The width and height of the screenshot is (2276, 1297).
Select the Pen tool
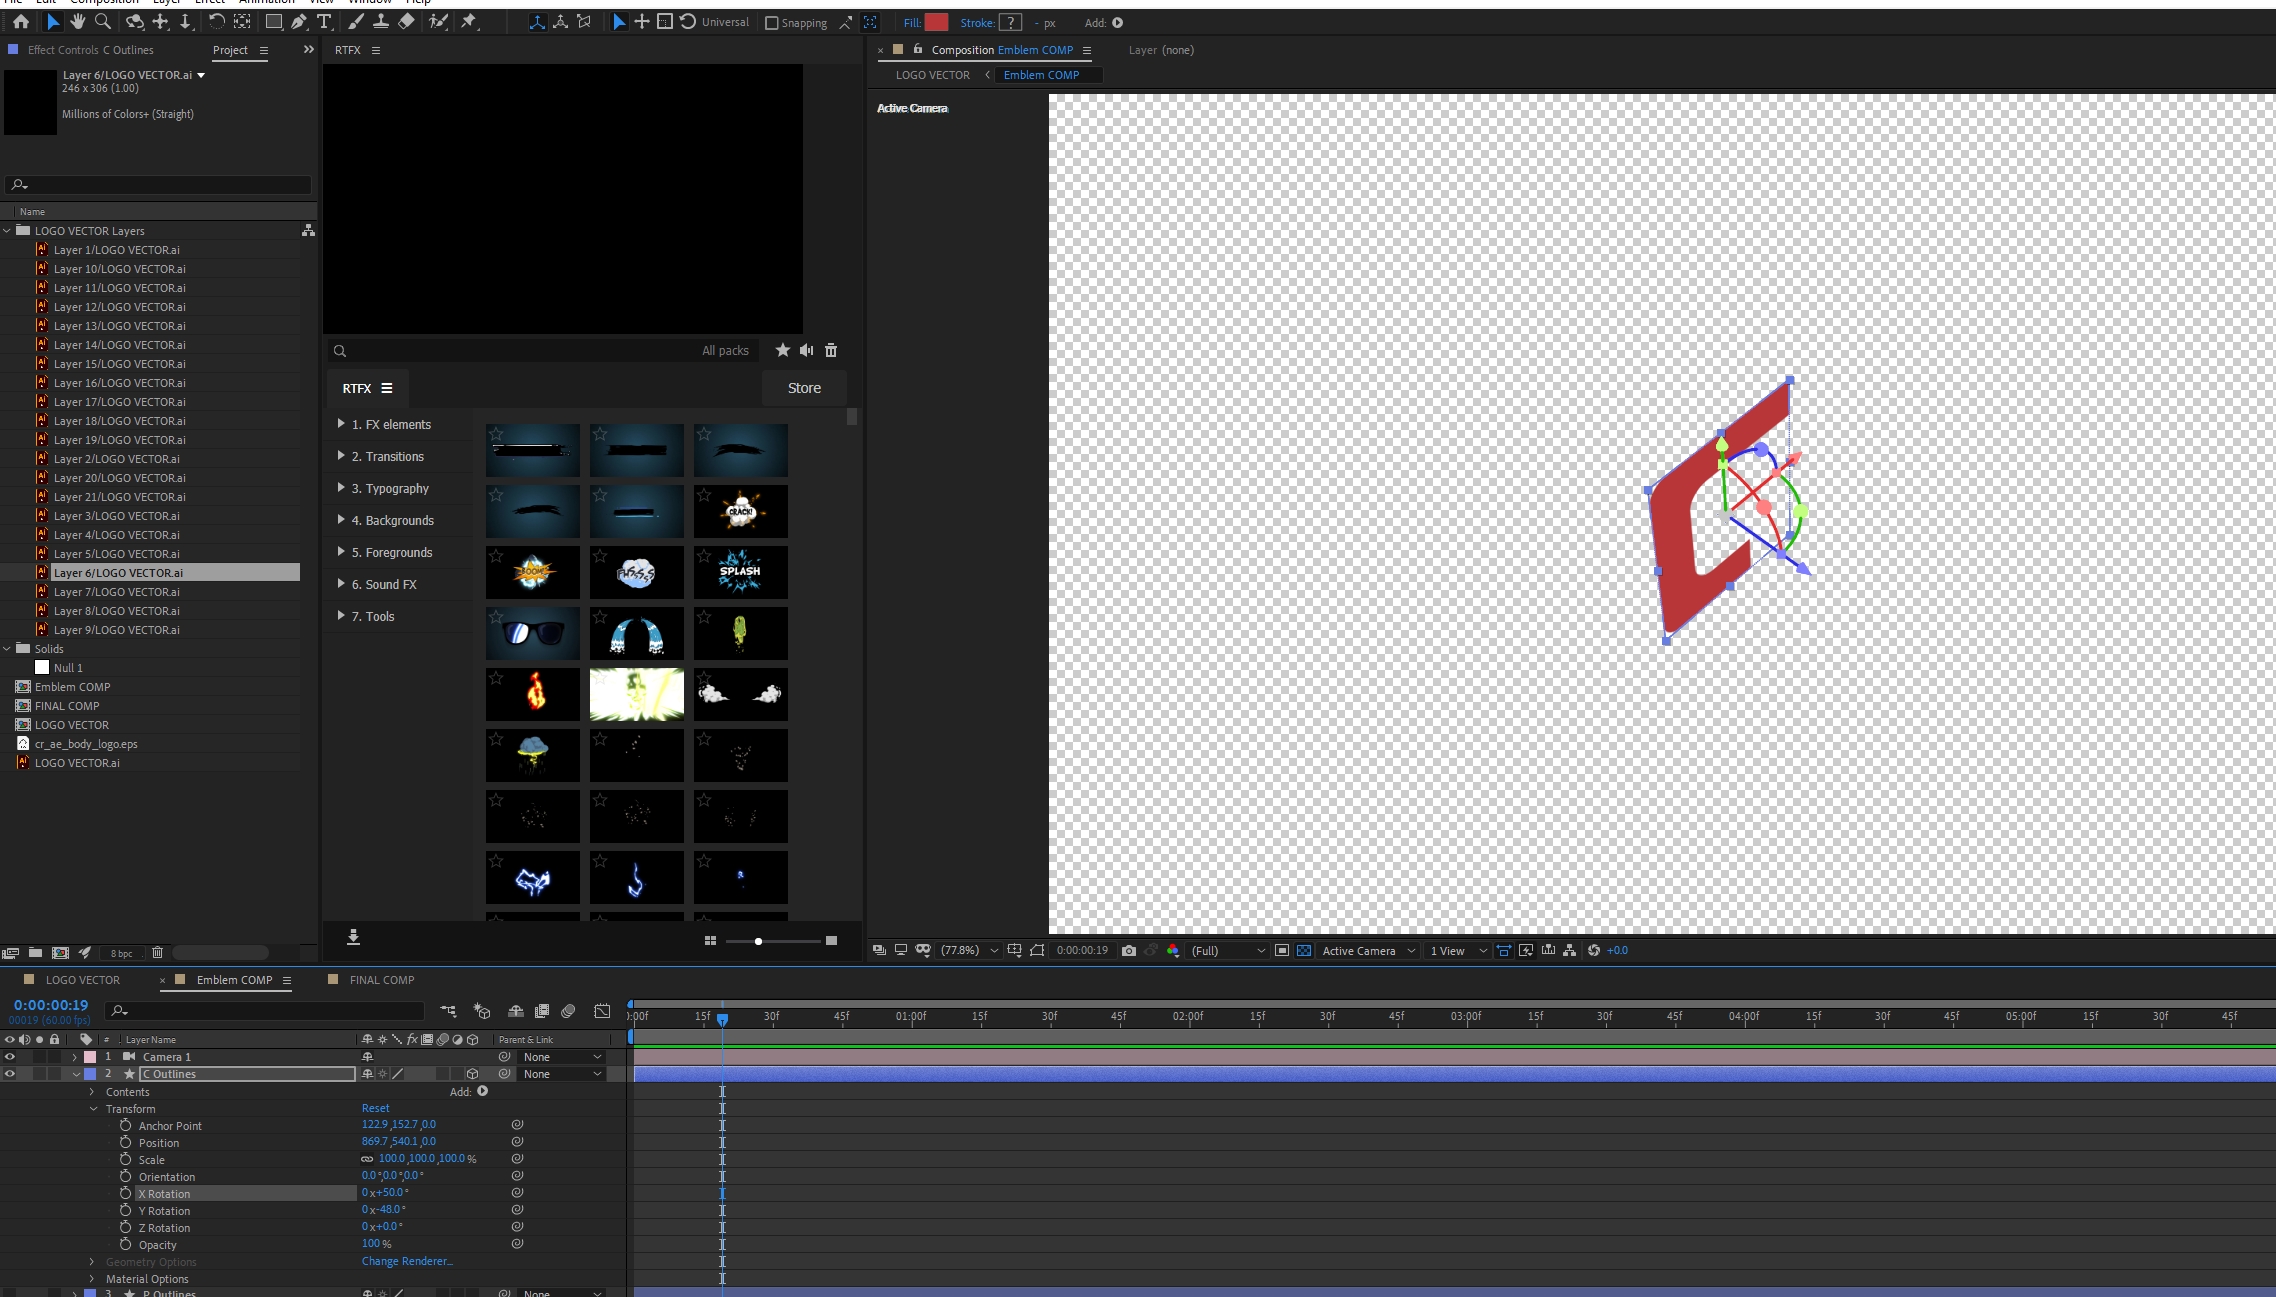pos(299,22)
